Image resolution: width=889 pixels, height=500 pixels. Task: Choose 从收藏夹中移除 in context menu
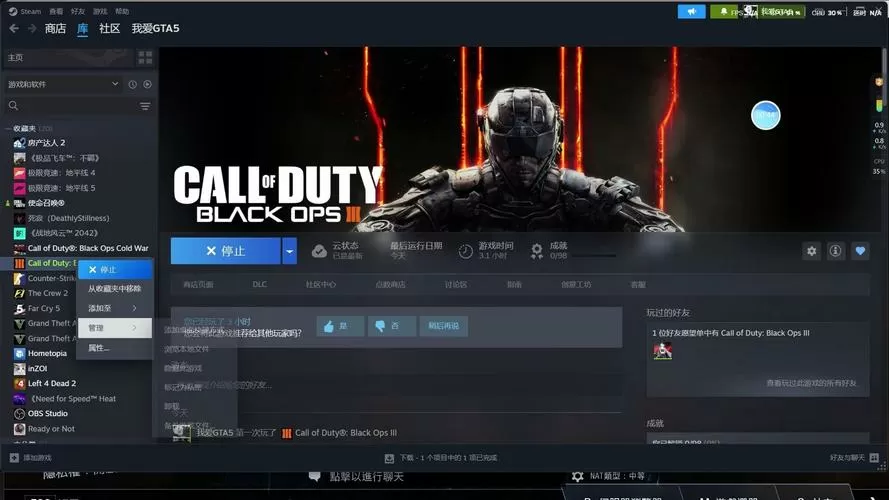[115, 289]
